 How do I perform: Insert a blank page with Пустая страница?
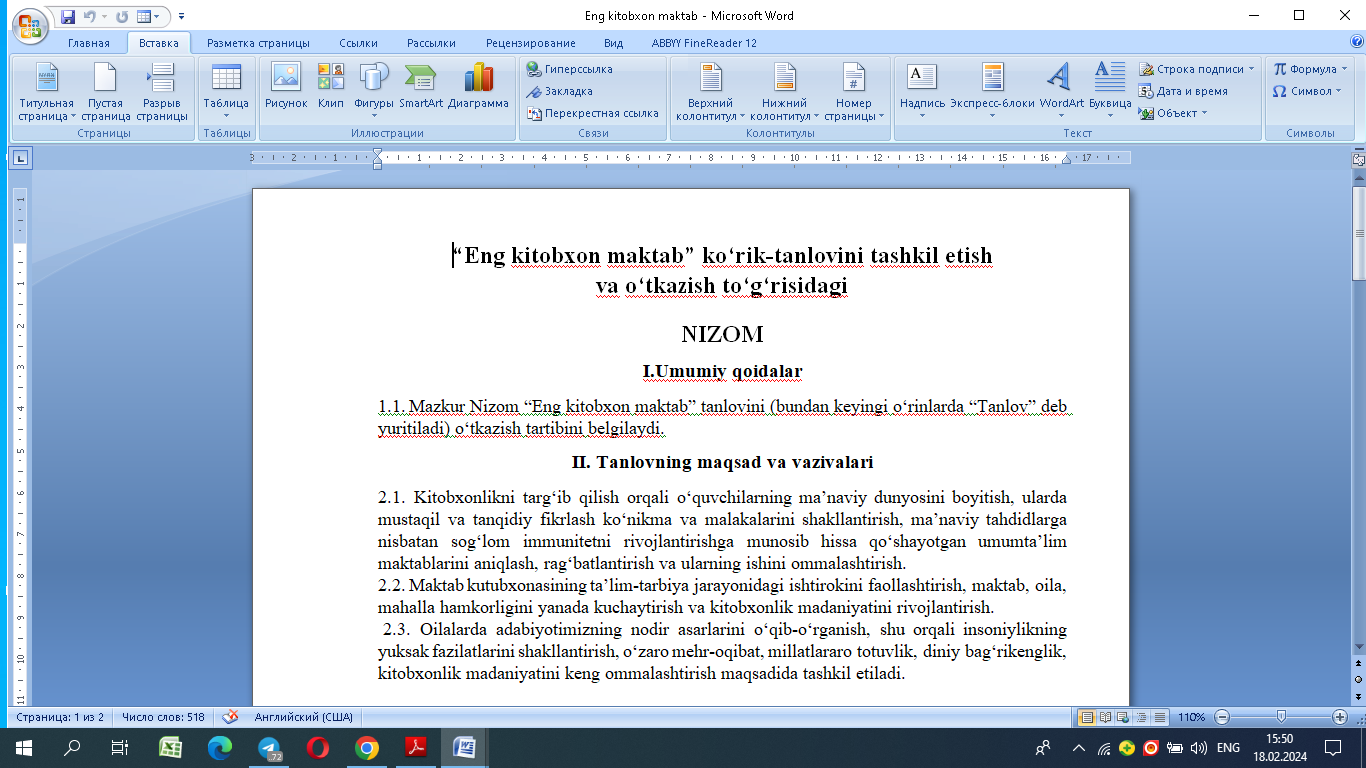105,92
